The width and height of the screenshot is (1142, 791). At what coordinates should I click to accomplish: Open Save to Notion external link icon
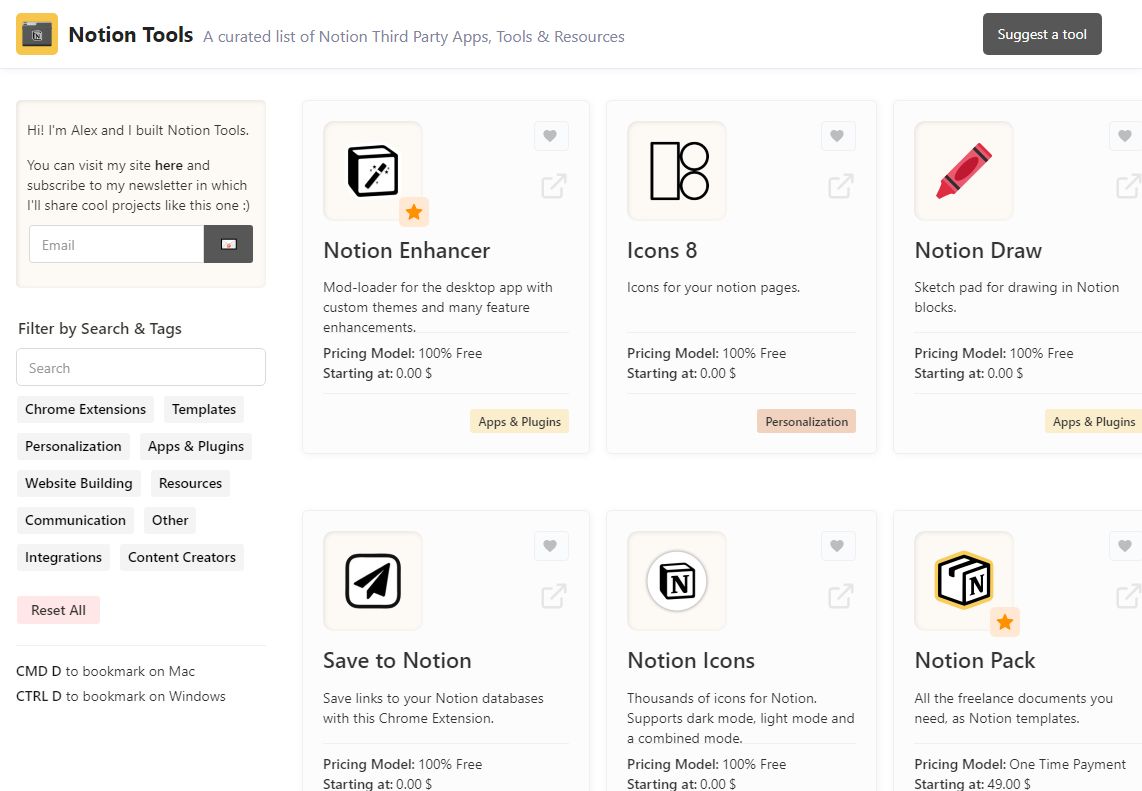pos(554,596)
